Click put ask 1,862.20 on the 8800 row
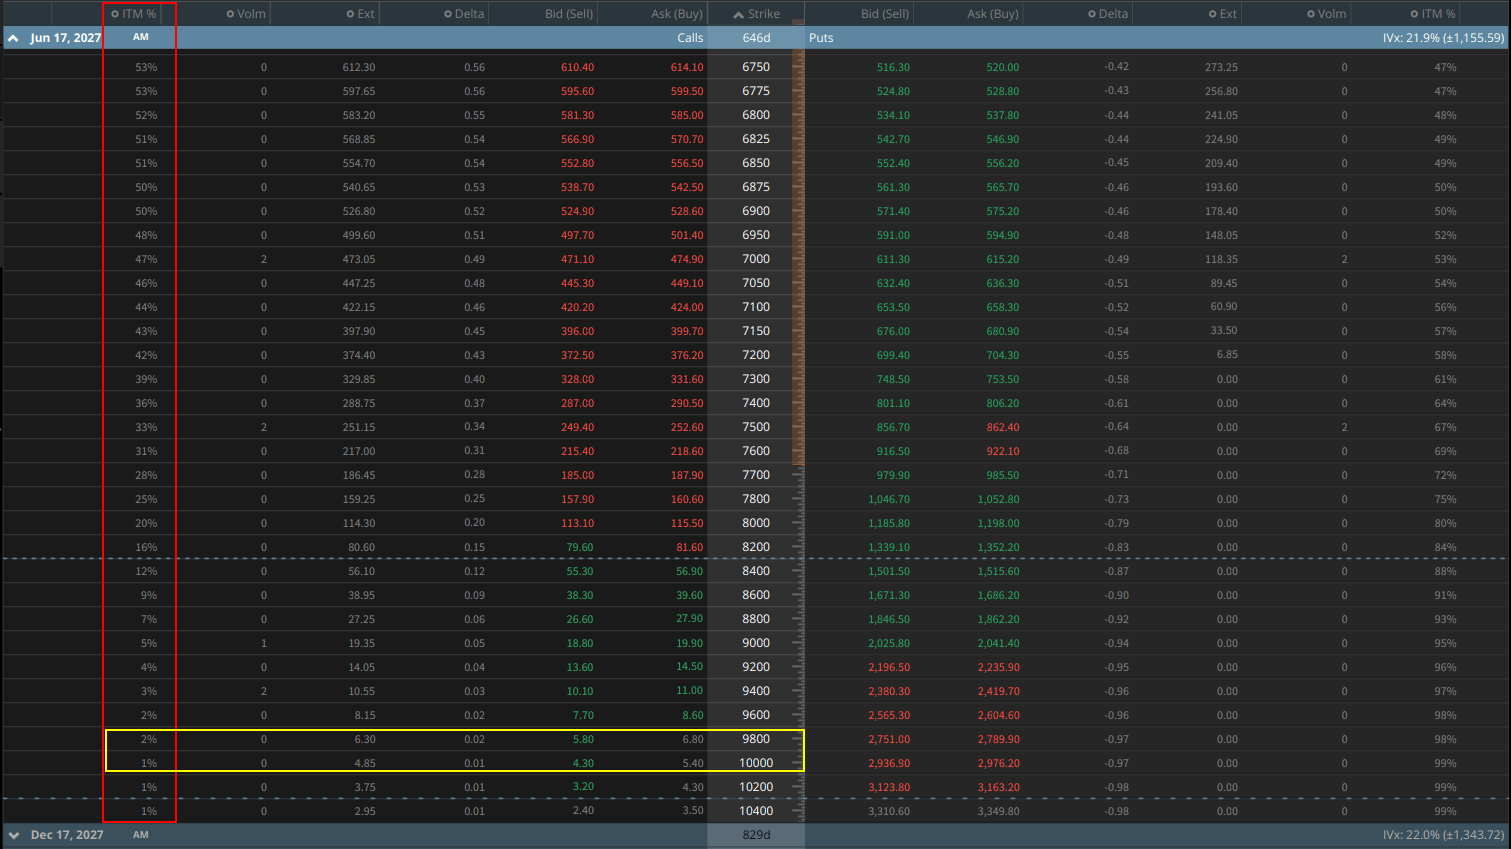 click(x=999, y=619)
